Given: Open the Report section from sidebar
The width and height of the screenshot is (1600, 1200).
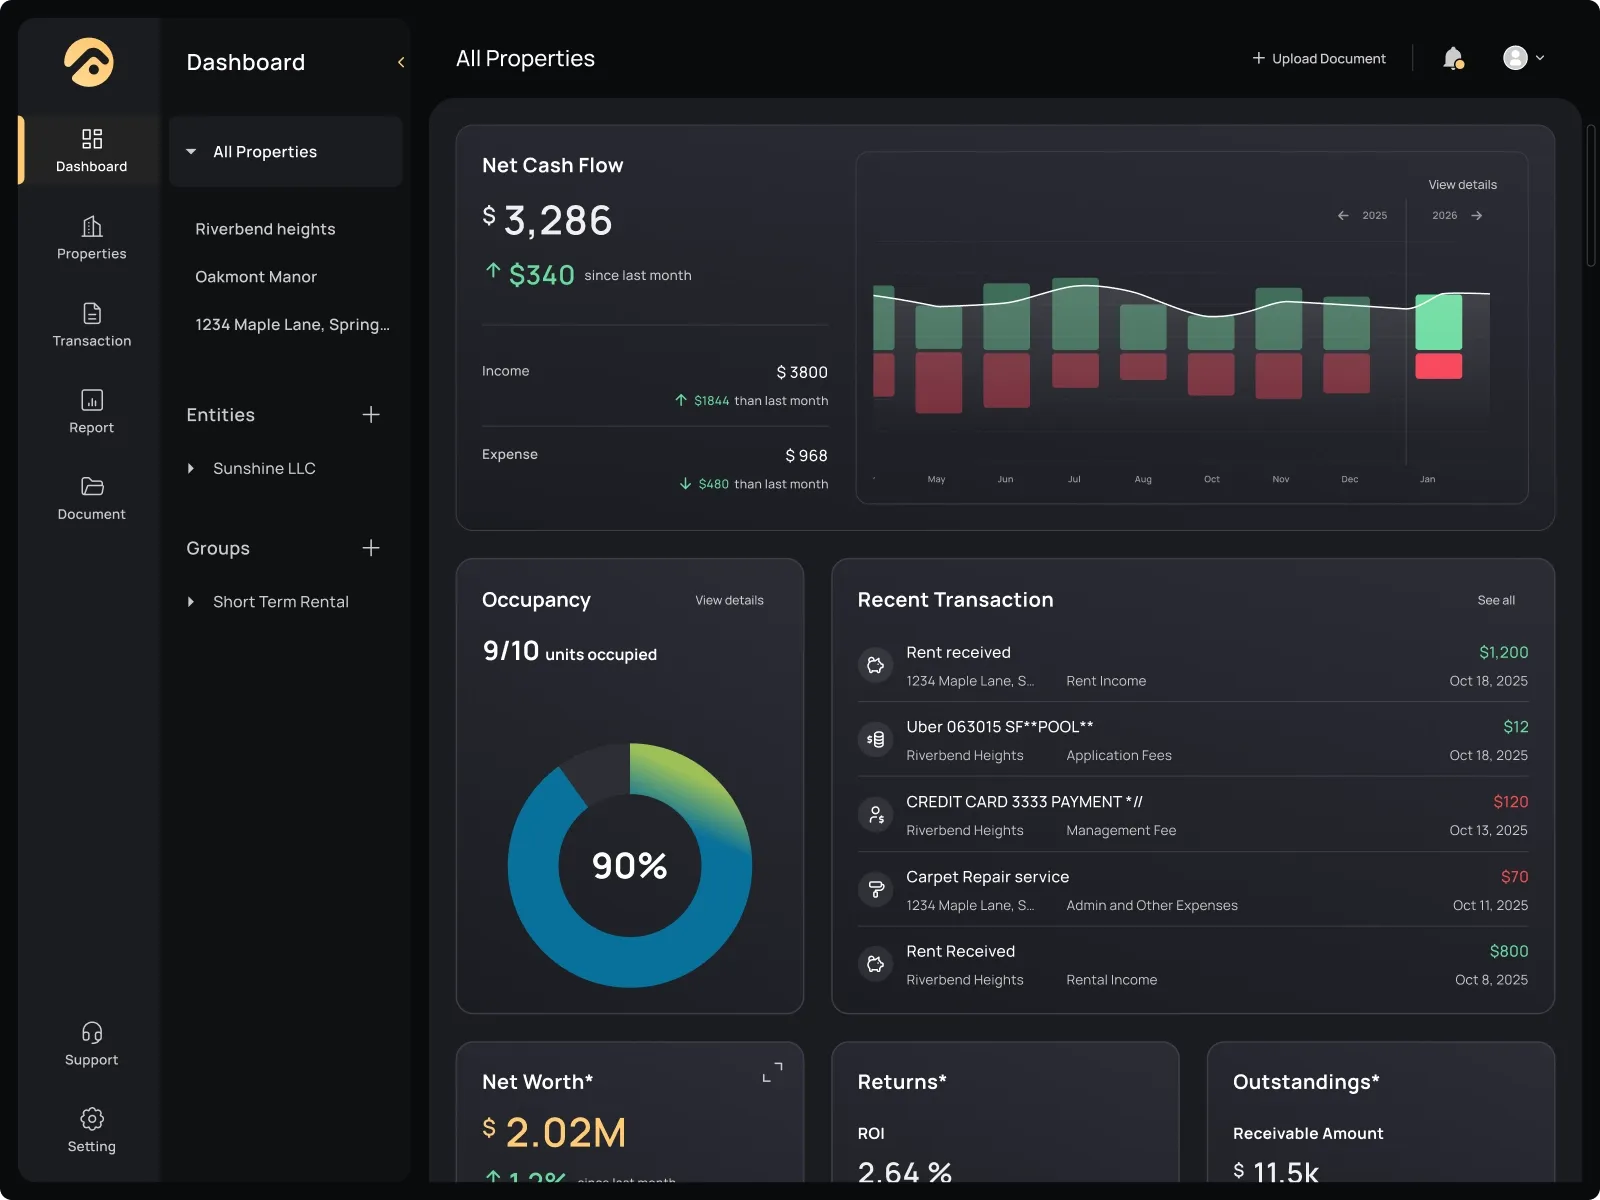Looking at the screenshot, I should (x=91, y=410).
